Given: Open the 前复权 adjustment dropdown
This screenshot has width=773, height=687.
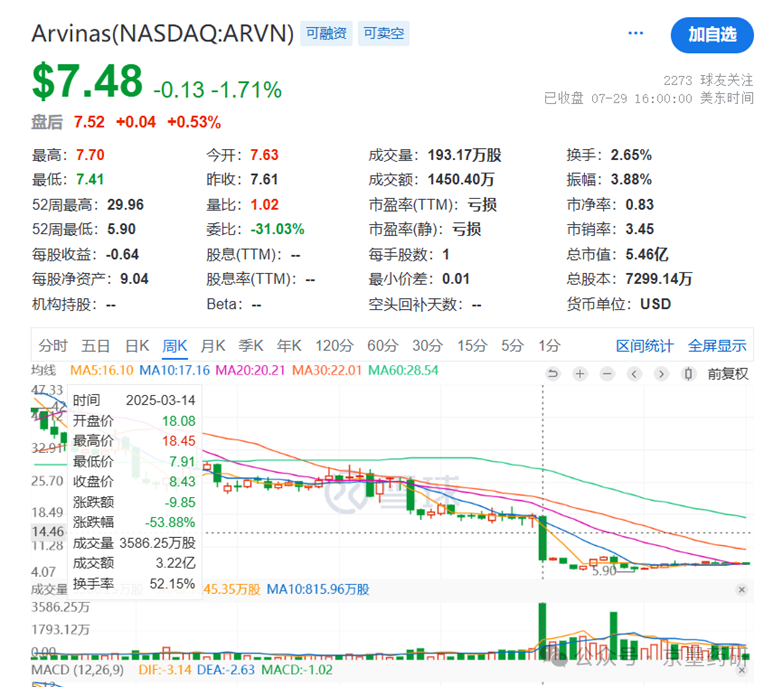Looking at the screenshot, I should click(x=728, y=374).
